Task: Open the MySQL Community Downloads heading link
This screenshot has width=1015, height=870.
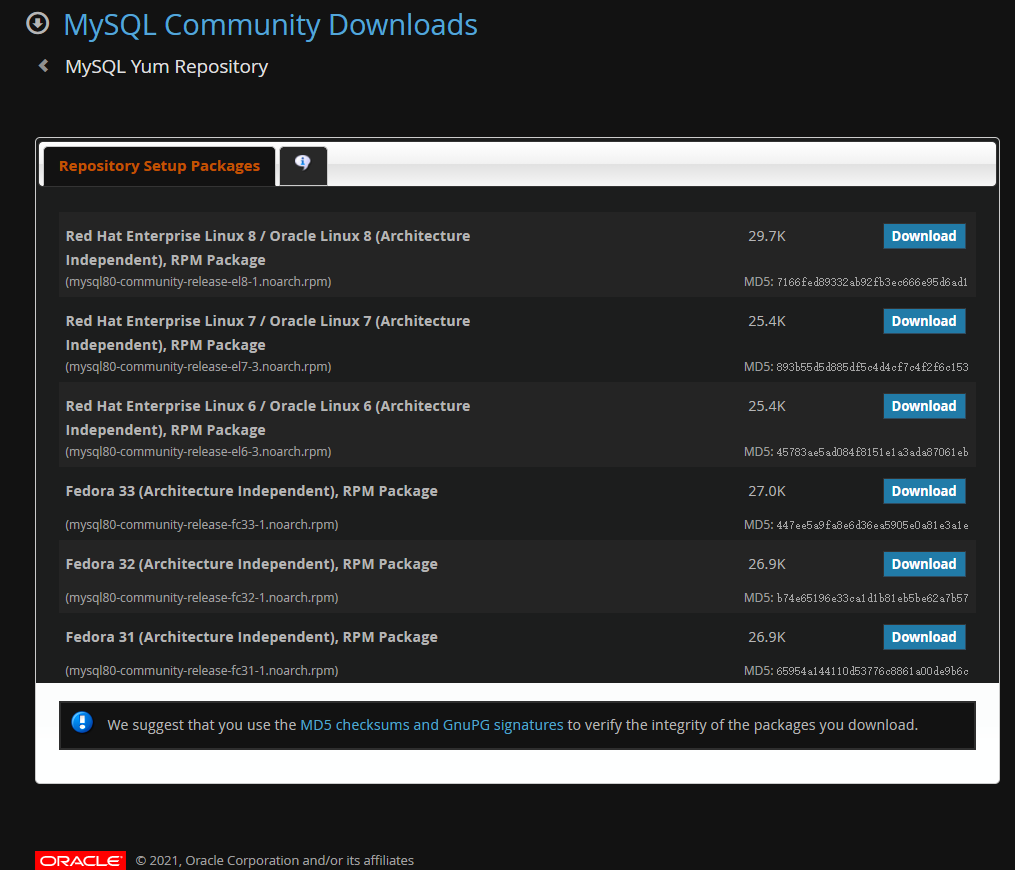Action: [270, 25]
